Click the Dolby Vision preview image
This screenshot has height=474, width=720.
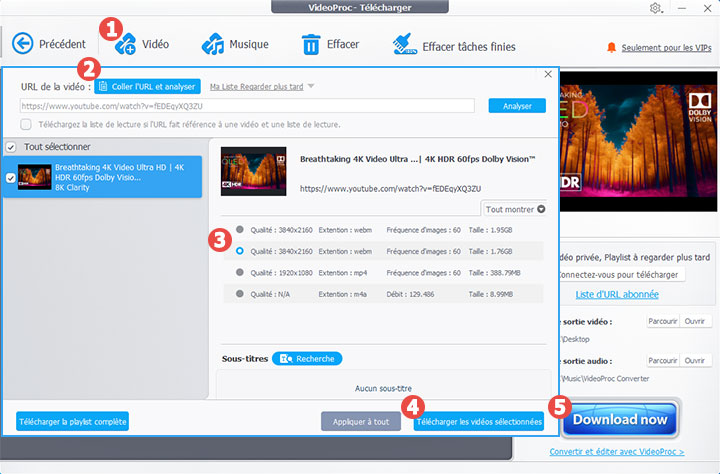(638, 141)
